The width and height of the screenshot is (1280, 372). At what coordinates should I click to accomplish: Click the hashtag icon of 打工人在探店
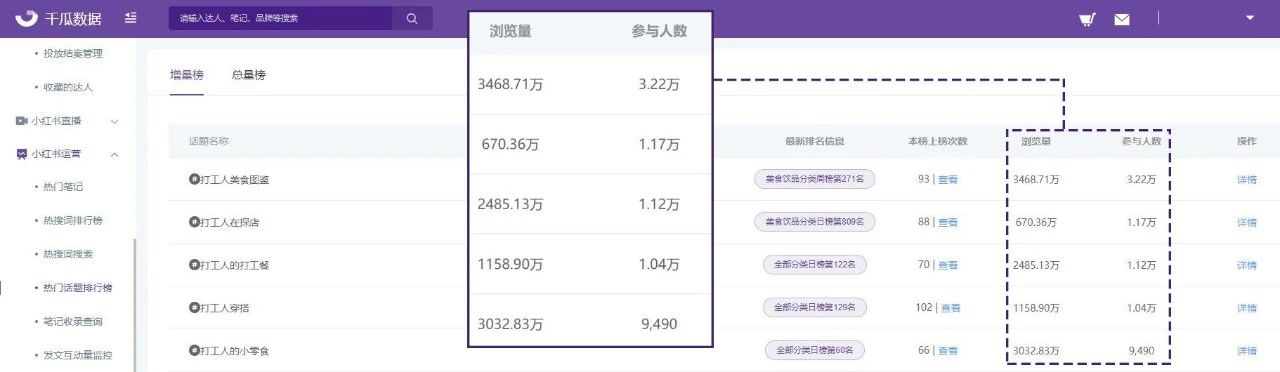pyautogui.click(x=194, y=222)
